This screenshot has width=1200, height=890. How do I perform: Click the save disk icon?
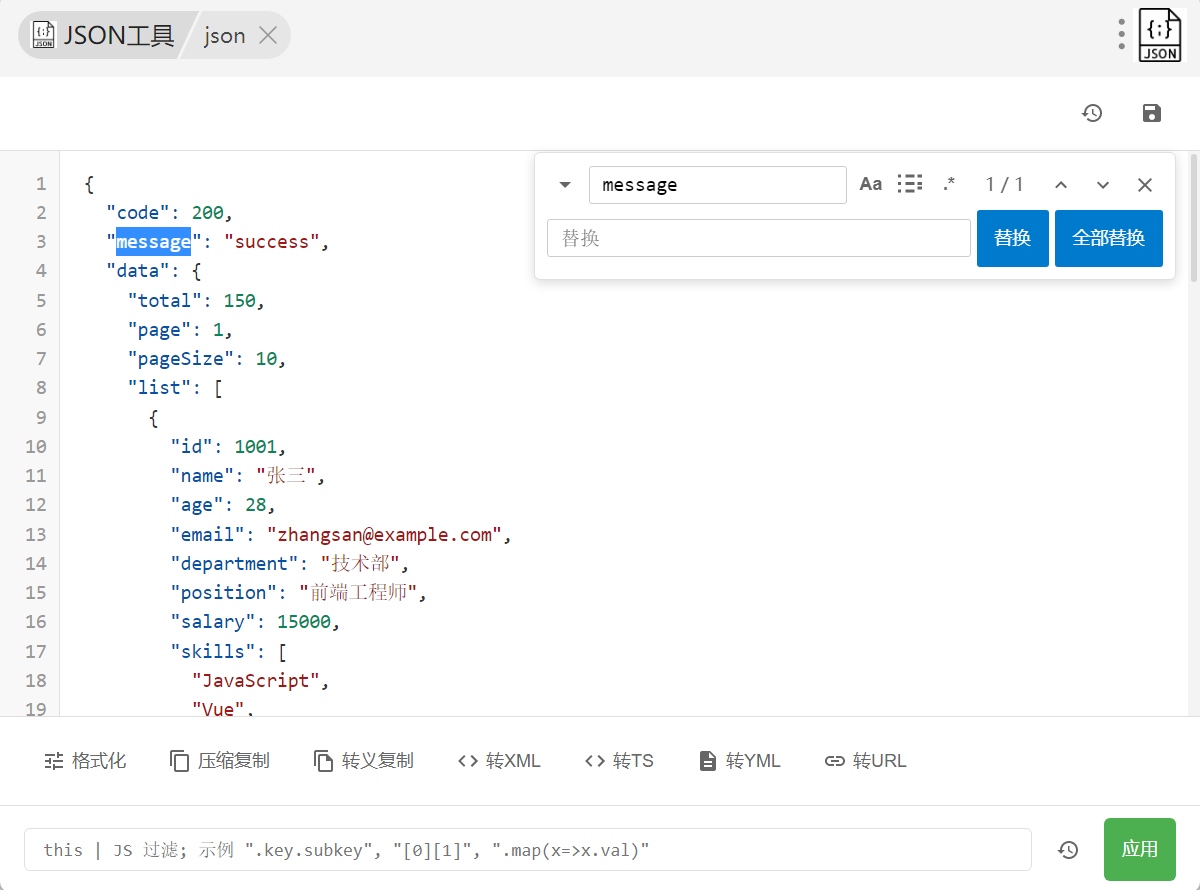[x=1152, y=114]
